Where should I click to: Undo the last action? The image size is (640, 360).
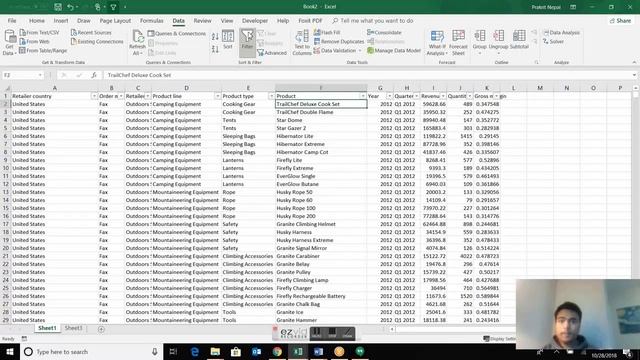tap(71, 7)
